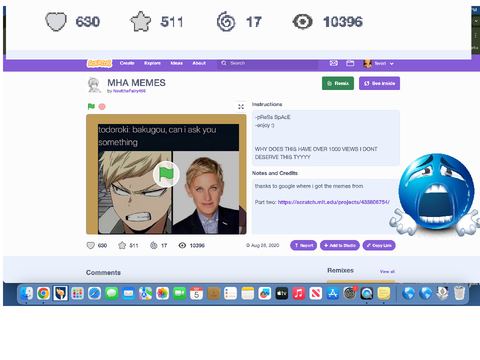480x360 pixels.
Task: Click 'thanks to google' notes text
Action: pos(309,186)
